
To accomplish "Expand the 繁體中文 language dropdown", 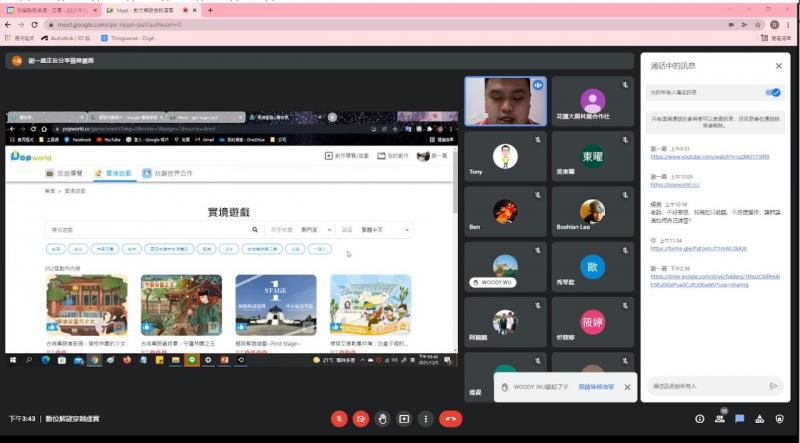I will (385, 230).
